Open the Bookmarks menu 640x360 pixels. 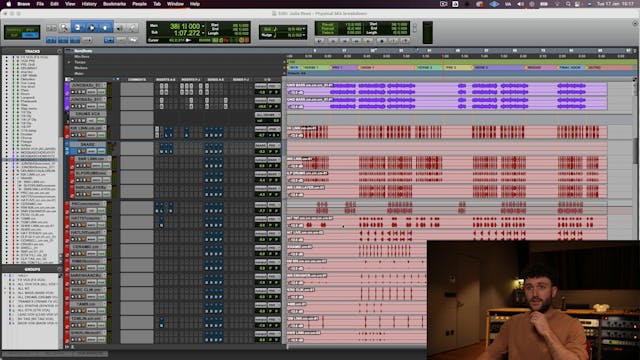point(114,4)
